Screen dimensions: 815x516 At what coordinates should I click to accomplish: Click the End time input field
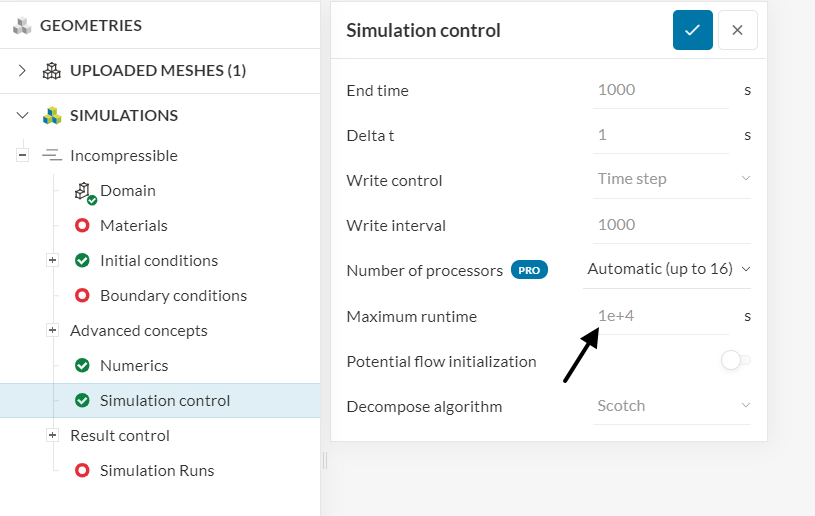point(660,90)
